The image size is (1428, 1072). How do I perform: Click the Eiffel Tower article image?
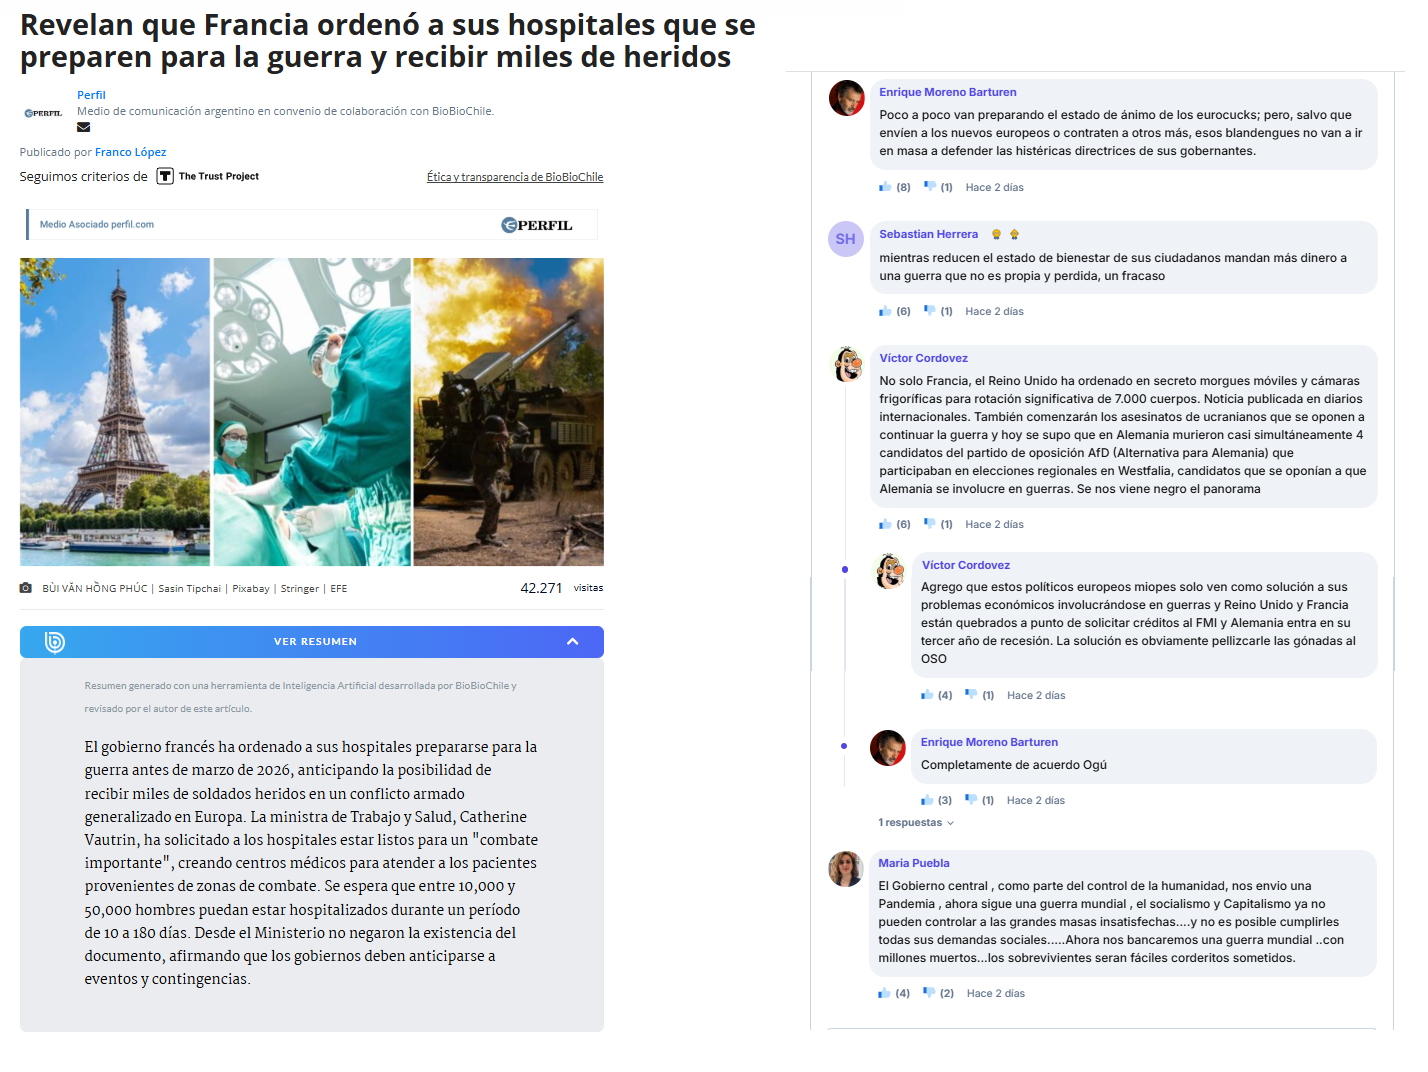(x=115, y=412)
